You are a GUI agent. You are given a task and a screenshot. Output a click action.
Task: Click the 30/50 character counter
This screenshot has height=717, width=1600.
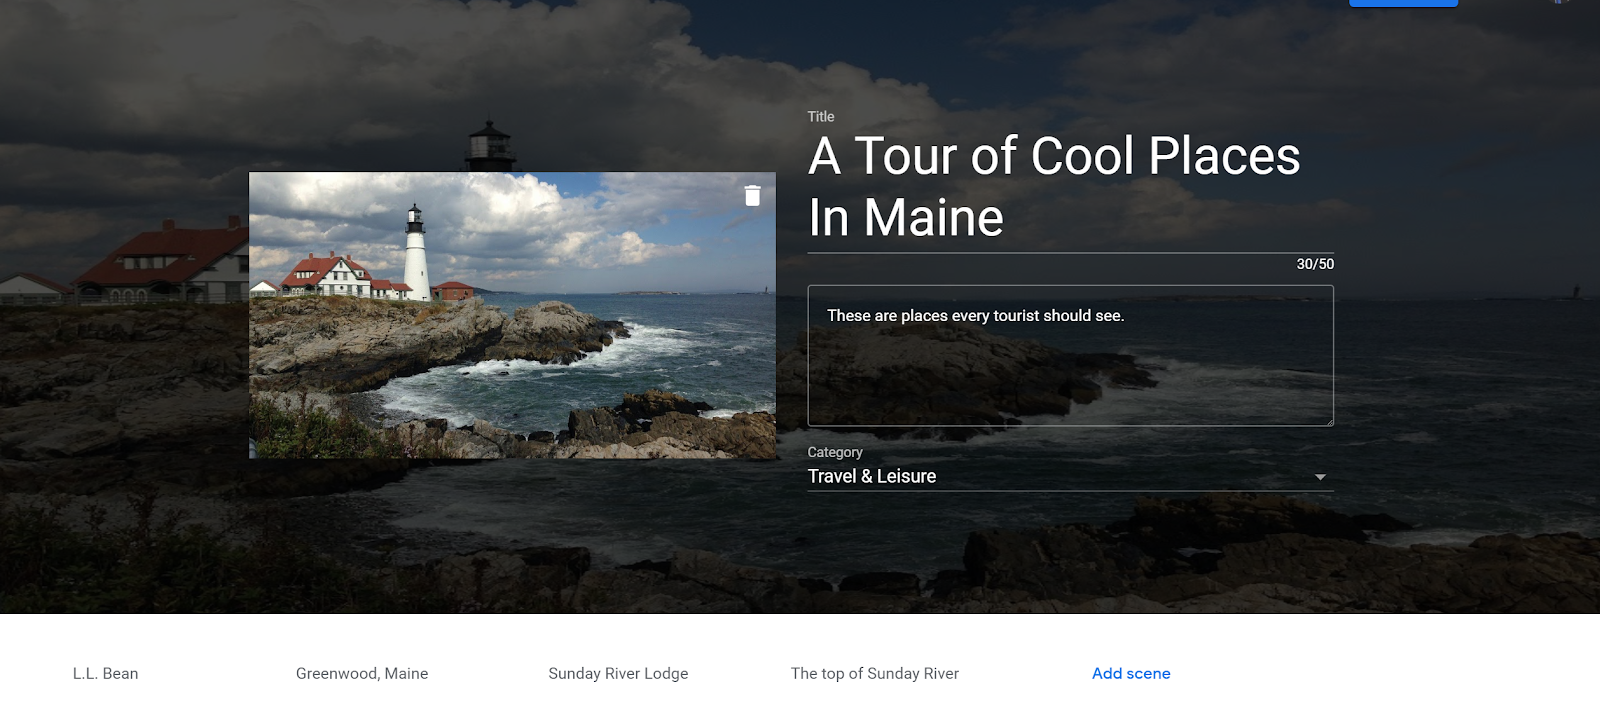tap(1314, 264)
